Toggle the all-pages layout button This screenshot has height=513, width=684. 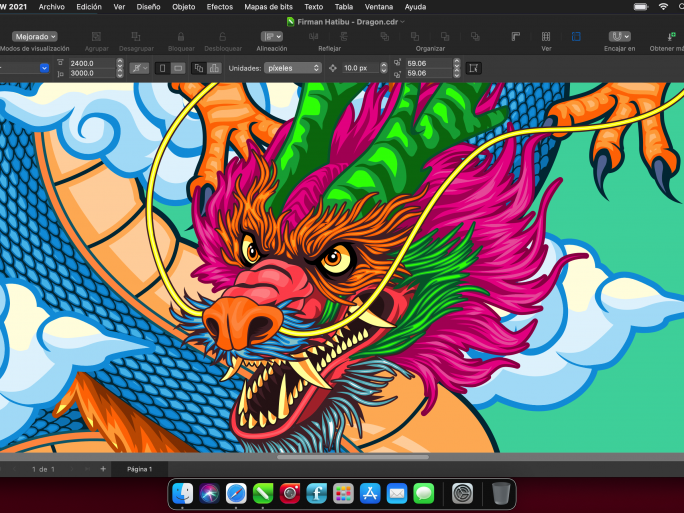(199, 68)
